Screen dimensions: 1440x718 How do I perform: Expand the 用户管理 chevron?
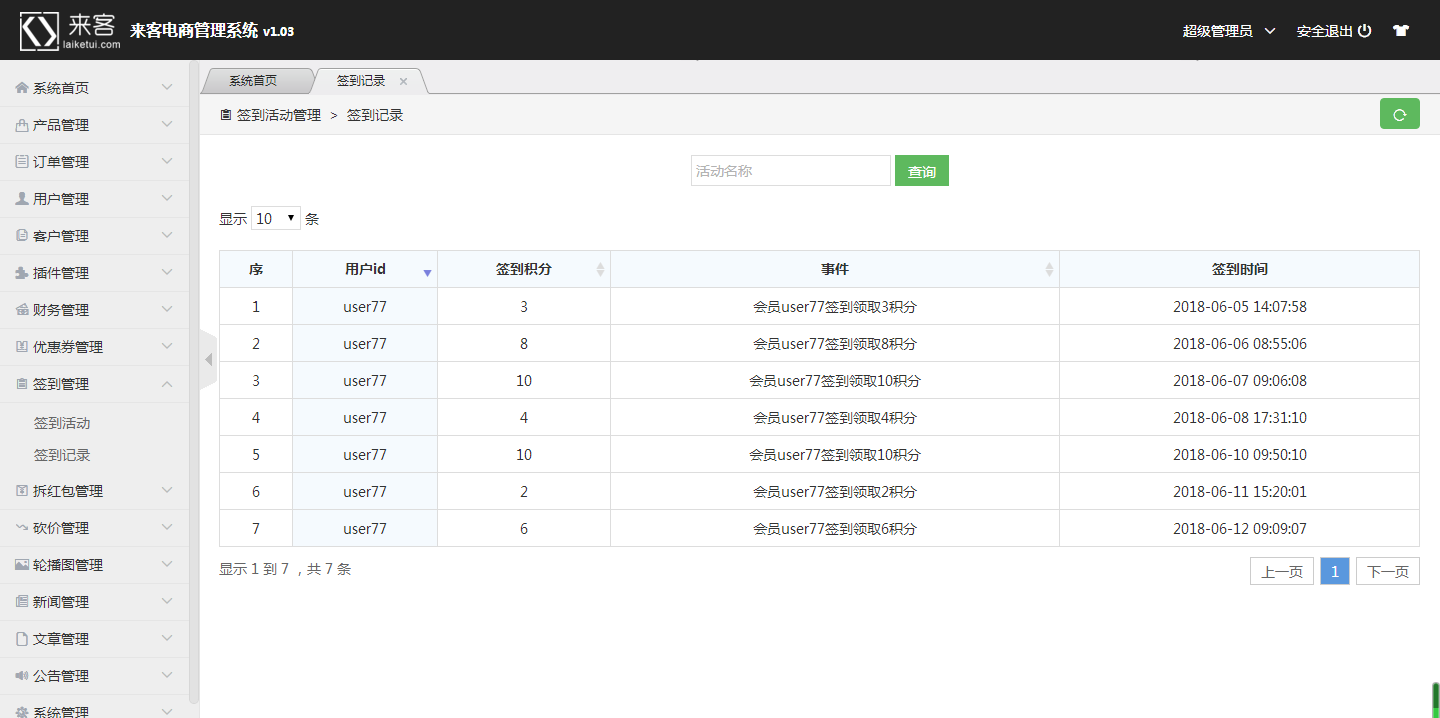pos(167,199)
